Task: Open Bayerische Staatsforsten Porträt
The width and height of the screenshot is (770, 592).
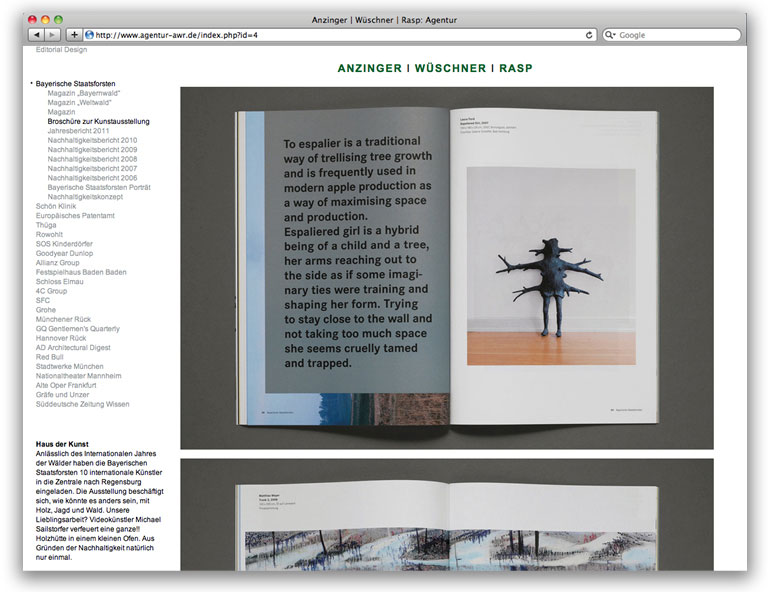Action: point(99,188)
